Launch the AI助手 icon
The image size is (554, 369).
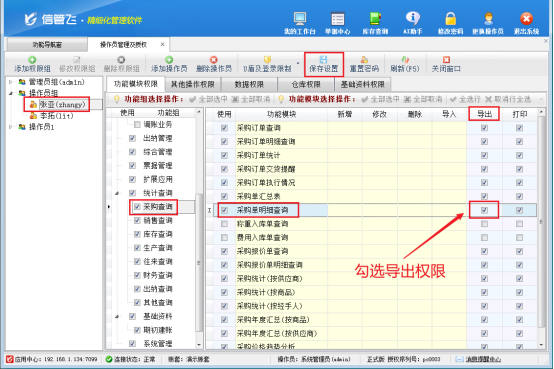[x=413, y=23]
